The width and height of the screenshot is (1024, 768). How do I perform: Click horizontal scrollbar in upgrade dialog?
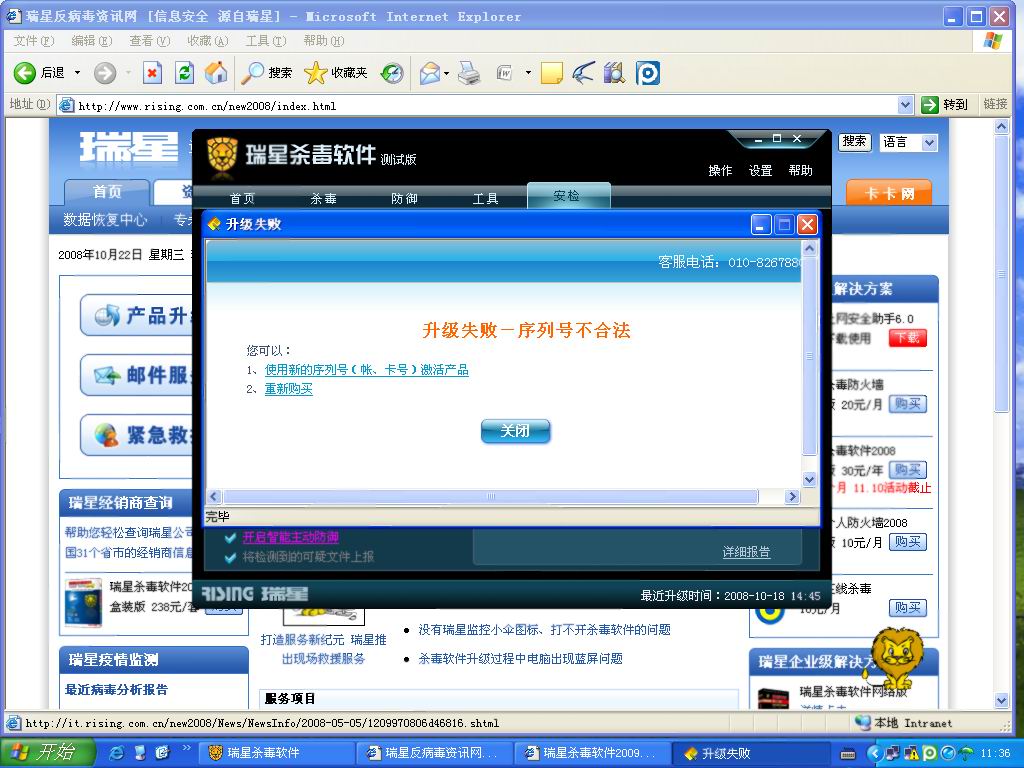[490, 496]
